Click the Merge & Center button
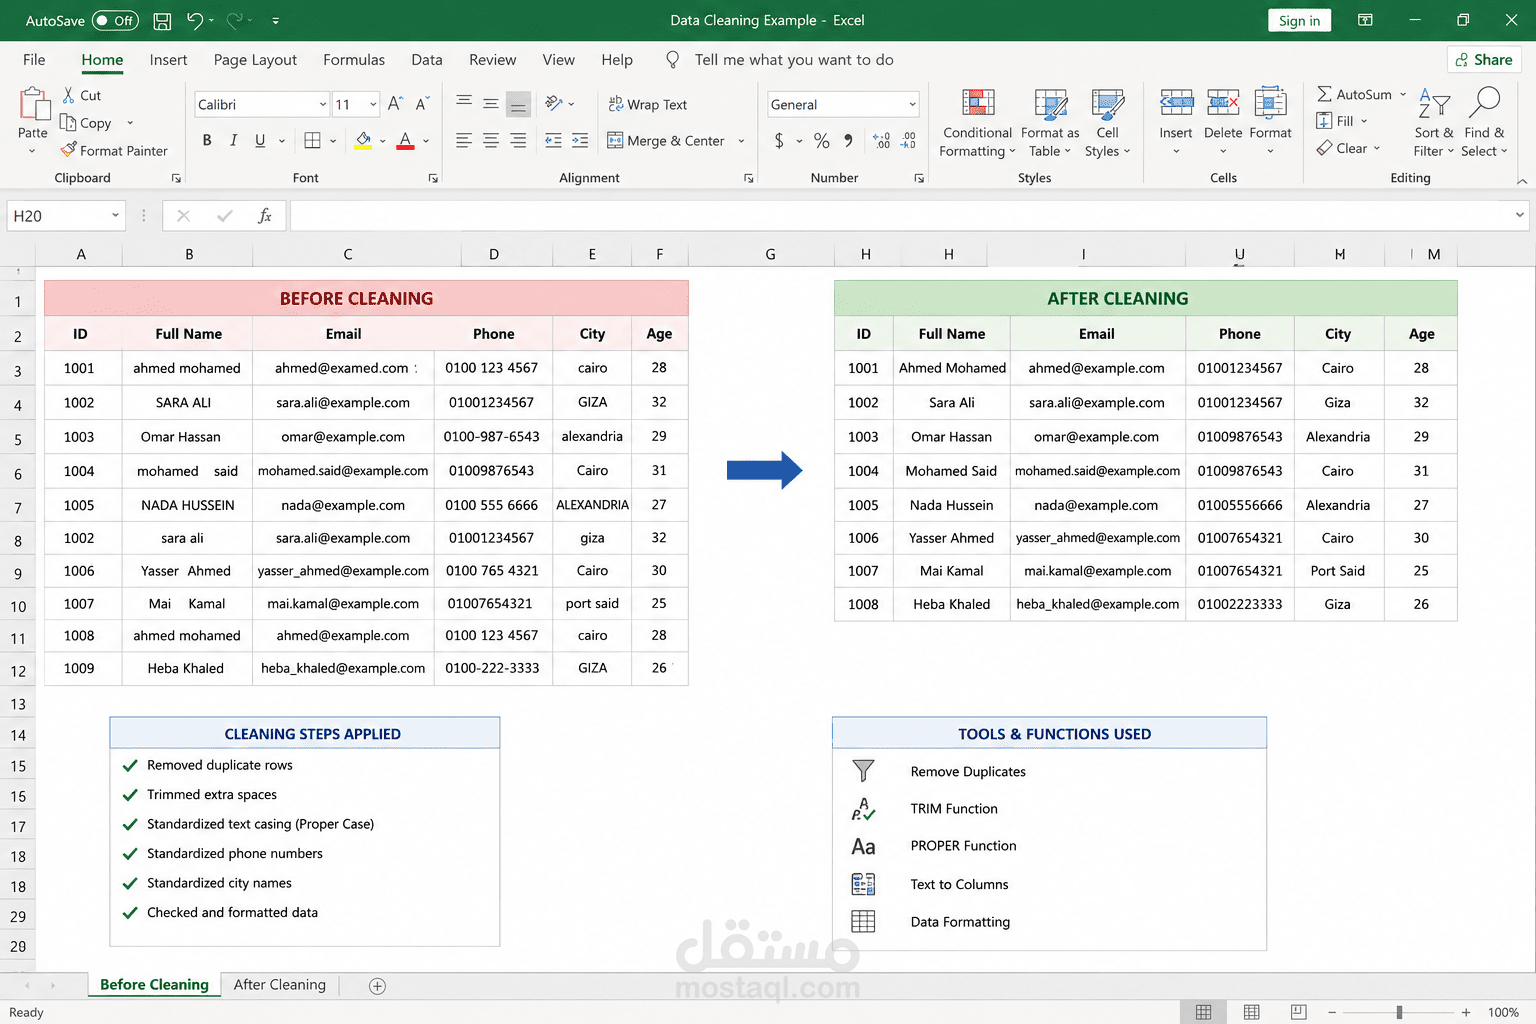 (666, 141)
